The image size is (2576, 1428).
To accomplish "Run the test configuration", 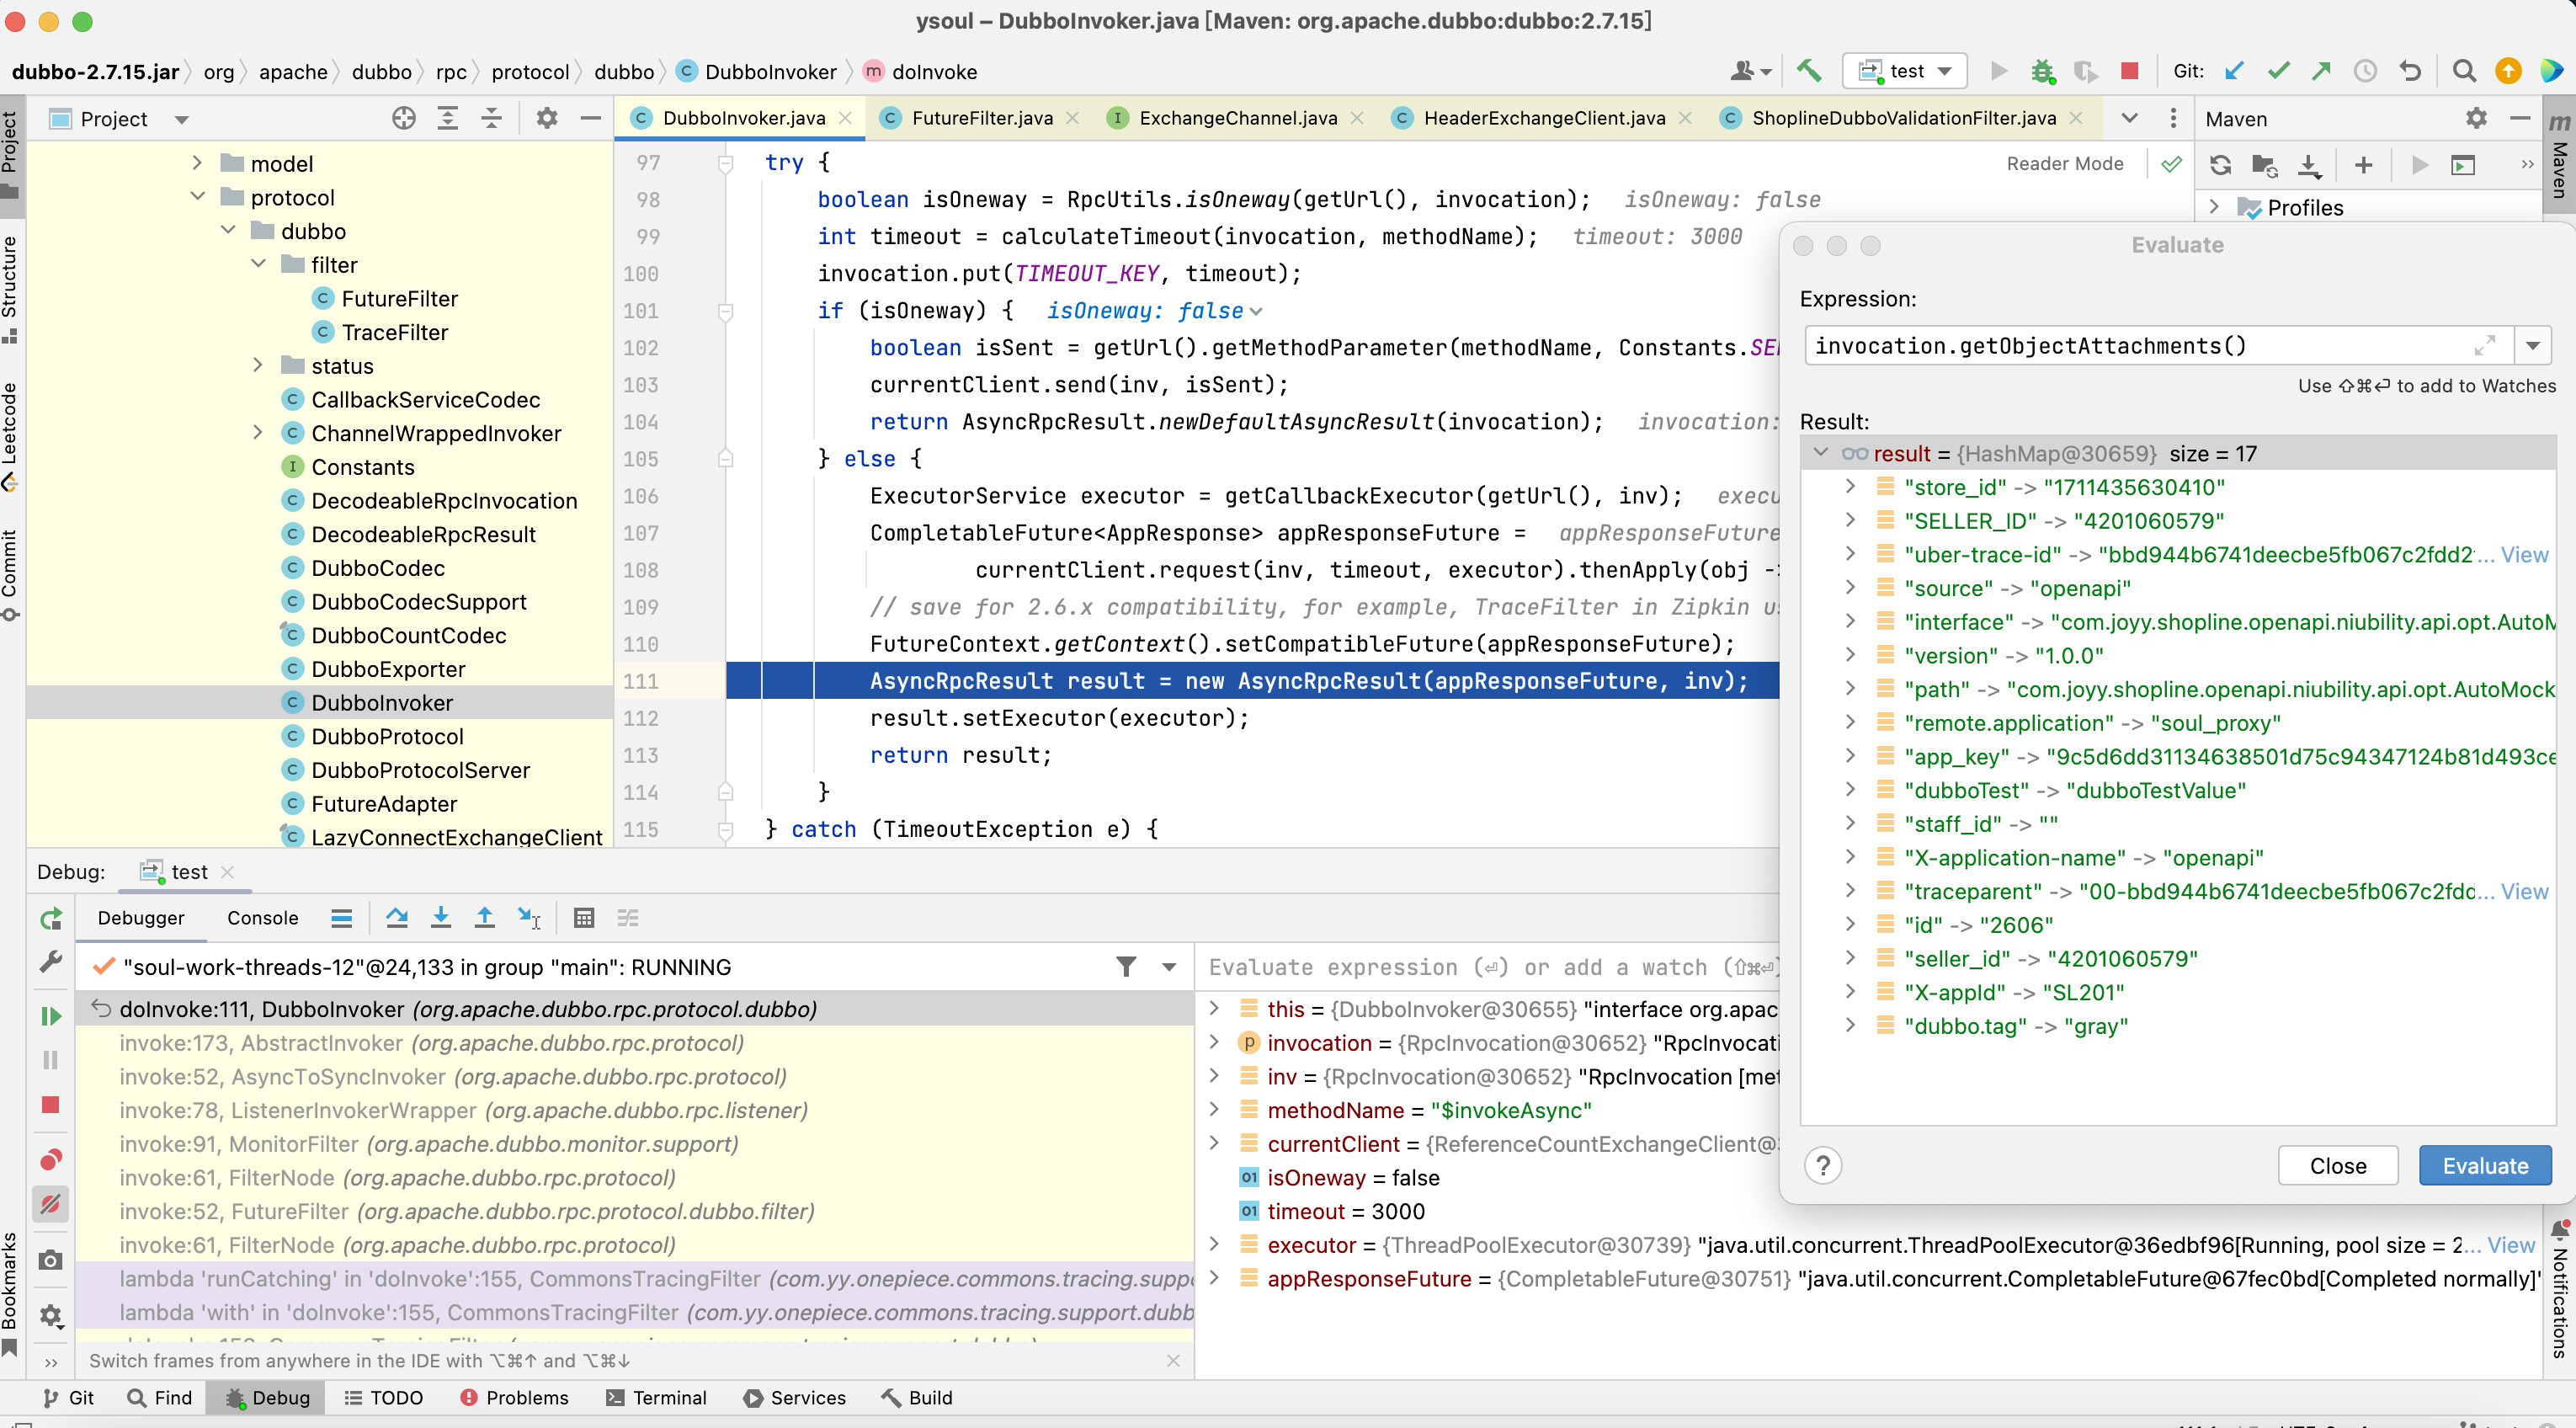I will 1998,71.
